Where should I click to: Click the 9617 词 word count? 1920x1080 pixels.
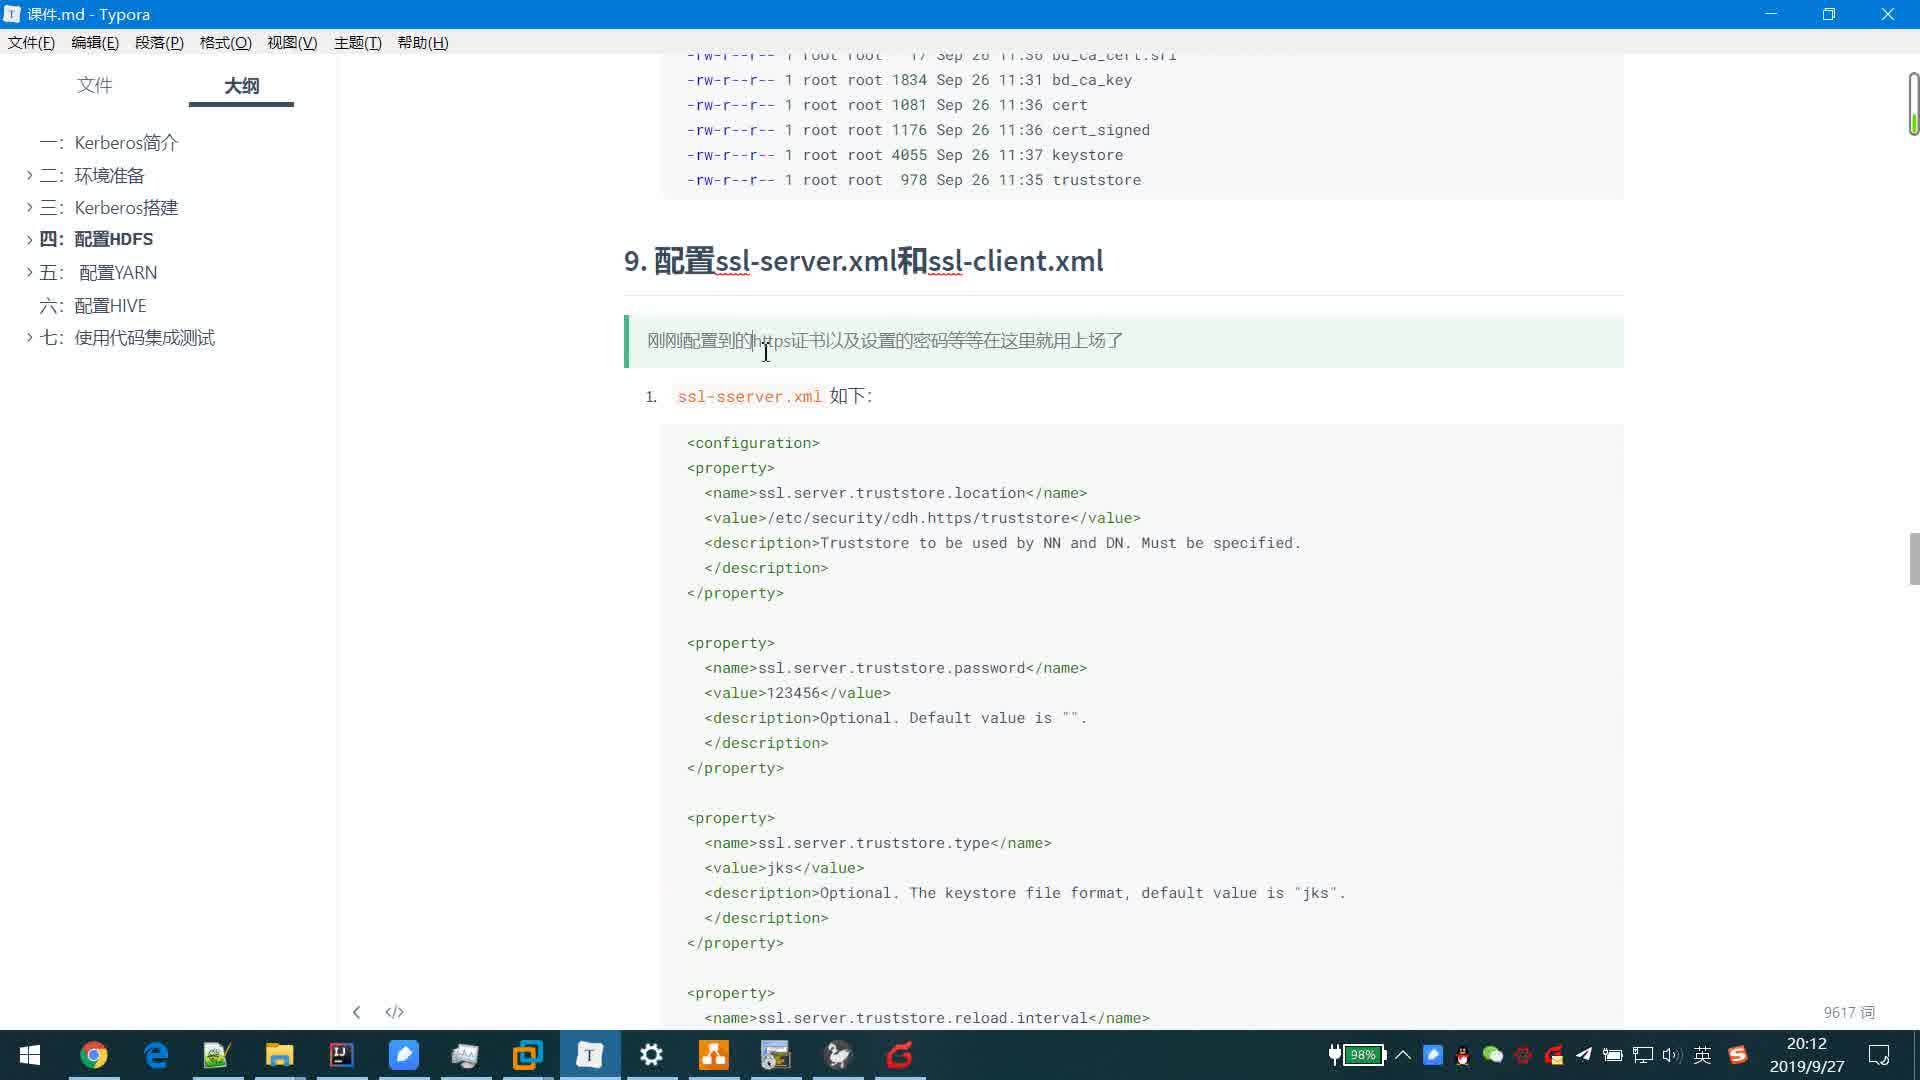click(1848, 1012)
